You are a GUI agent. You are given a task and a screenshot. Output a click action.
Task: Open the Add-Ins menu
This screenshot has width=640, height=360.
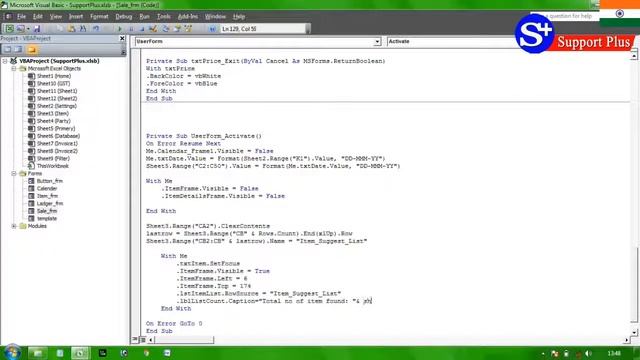coord(188,17)
